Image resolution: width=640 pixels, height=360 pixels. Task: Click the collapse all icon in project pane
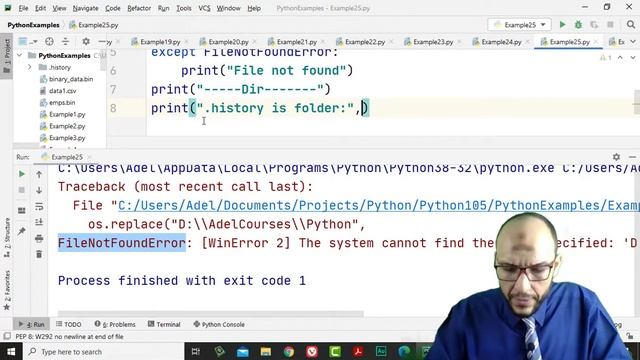(65, 42)
